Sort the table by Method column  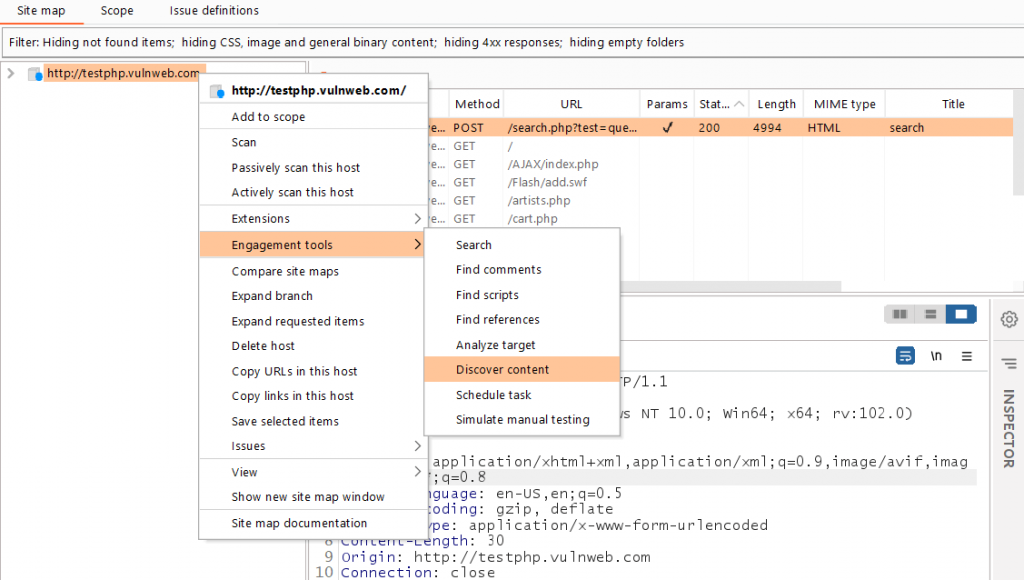pyautogui.click(x=477, y=104)
